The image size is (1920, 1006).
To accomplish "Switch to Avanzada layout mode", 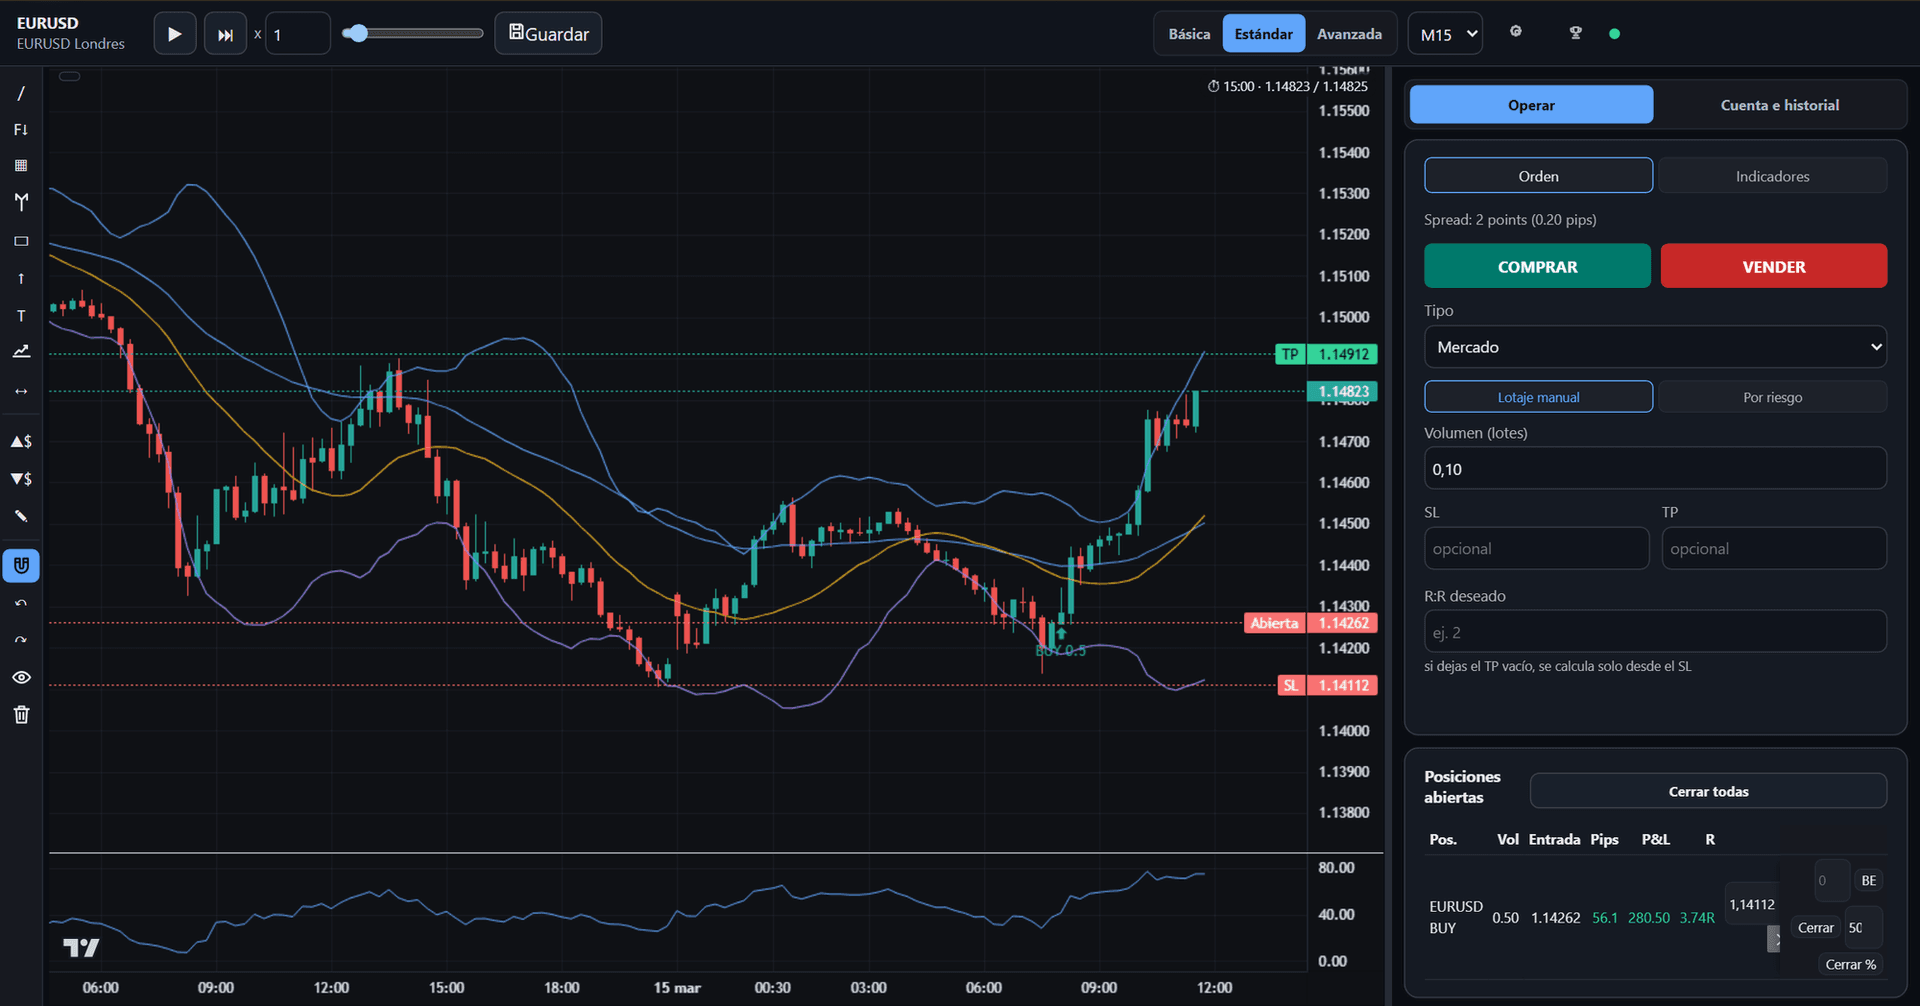I will point(1349,34).
